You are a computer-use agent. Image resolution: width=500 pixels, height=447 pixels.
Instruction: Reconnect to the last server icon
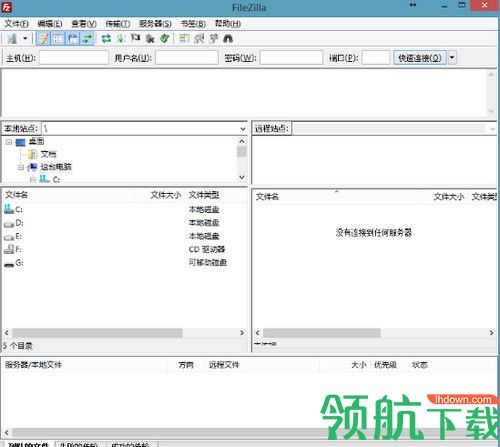tap(165, 39)
